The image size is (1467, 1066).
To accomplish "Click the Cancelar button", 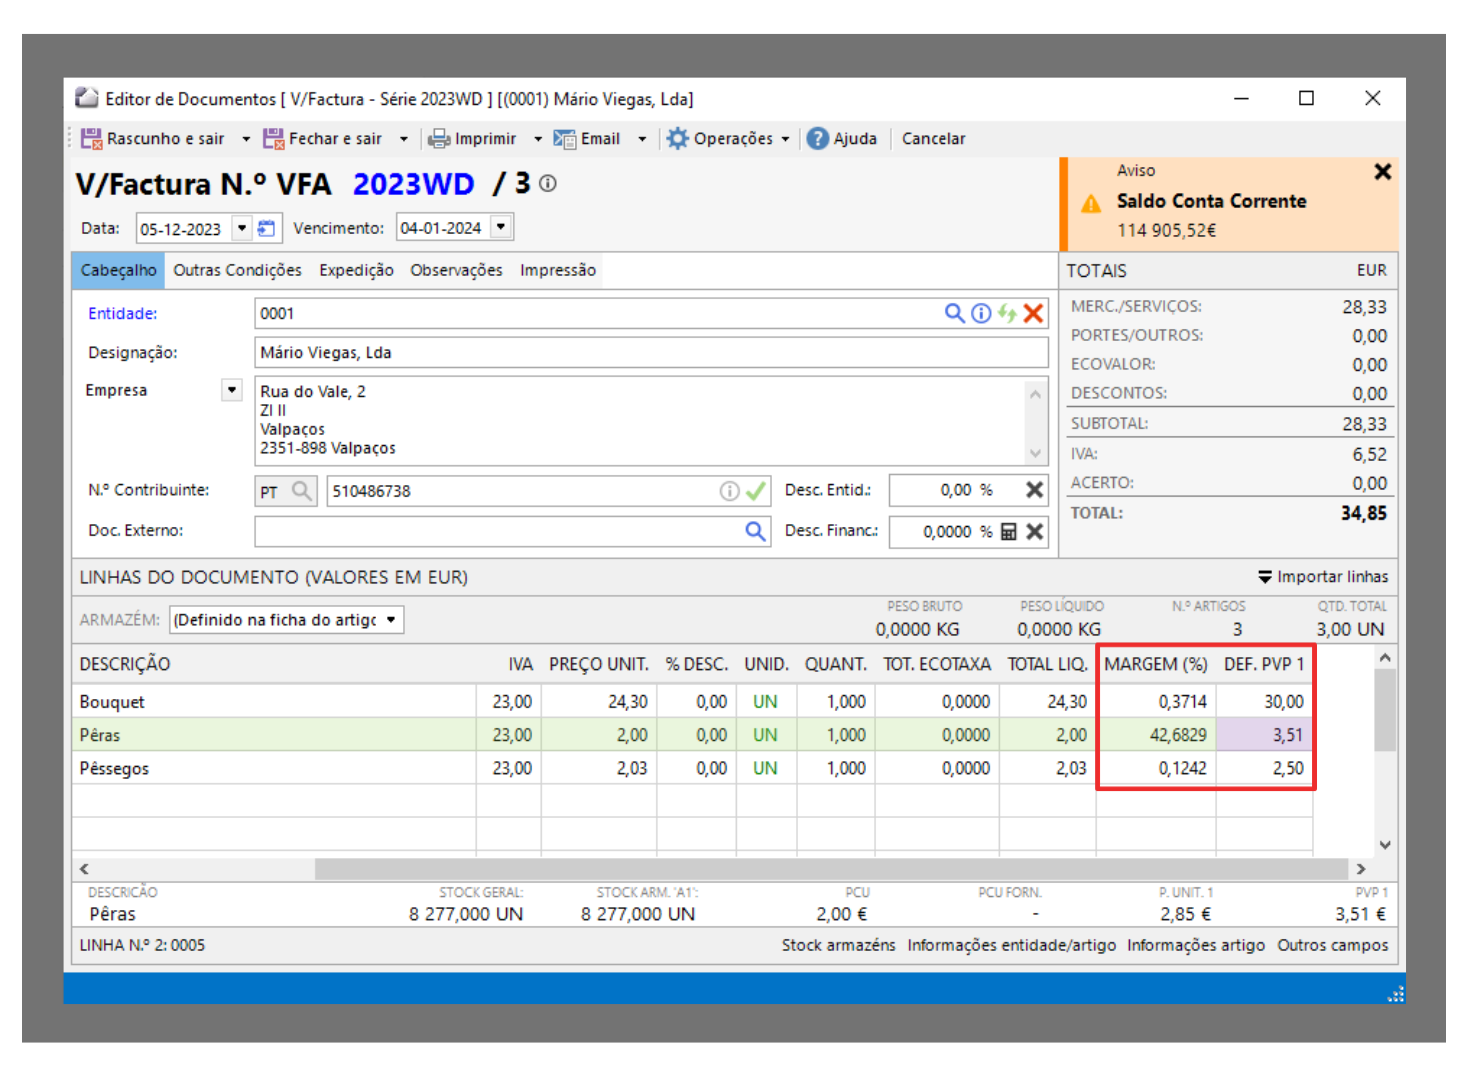I will coord(933,139).
